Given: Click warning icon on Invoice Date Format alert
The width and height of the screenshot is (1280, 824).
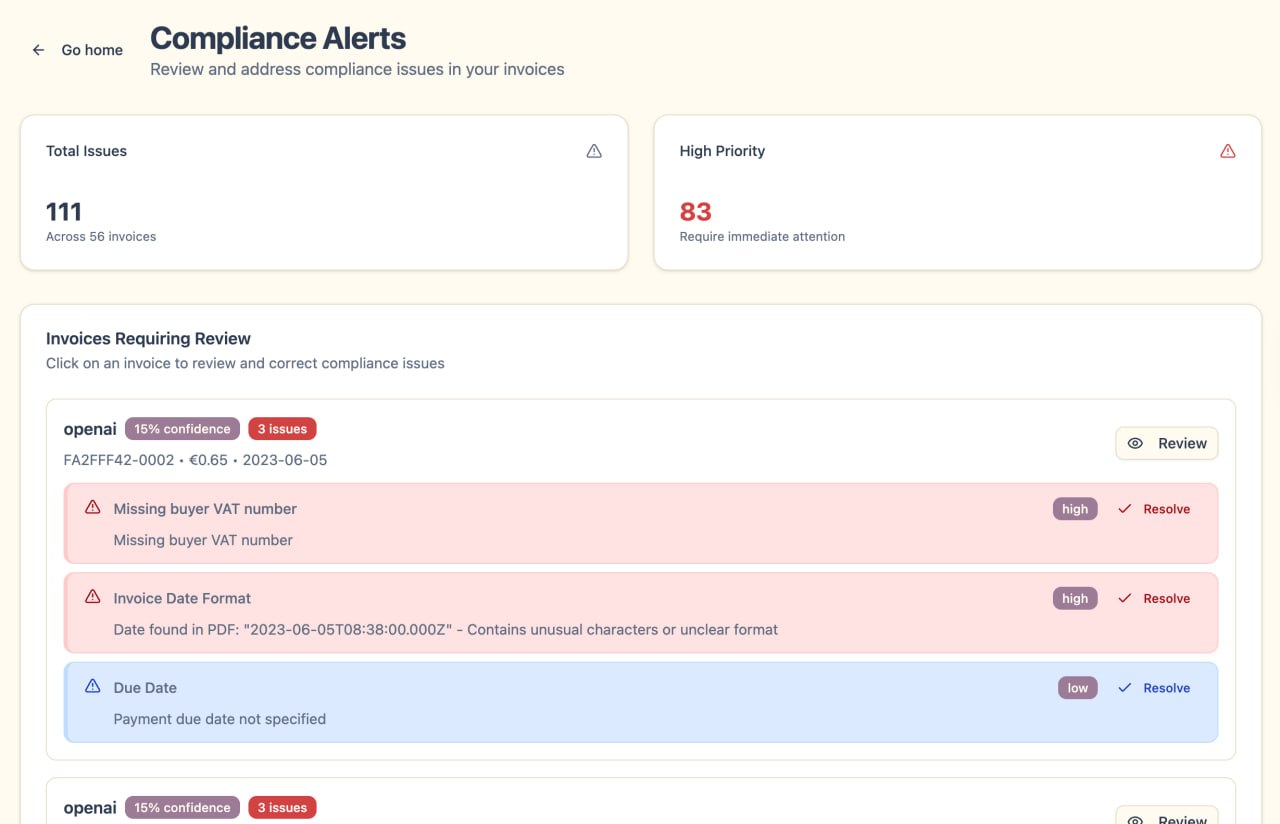Looking at the screenshot, I should click(x=93, y=597).
